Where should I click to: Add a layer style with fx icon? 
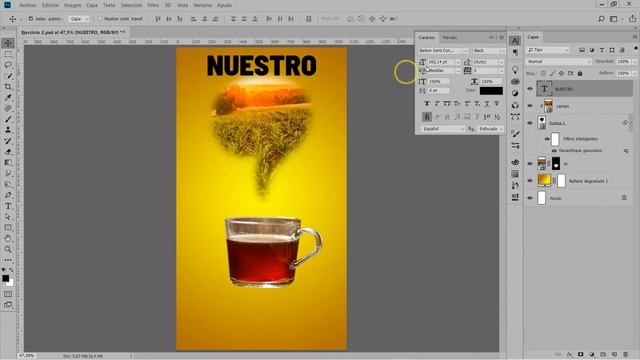coord(569,355)
